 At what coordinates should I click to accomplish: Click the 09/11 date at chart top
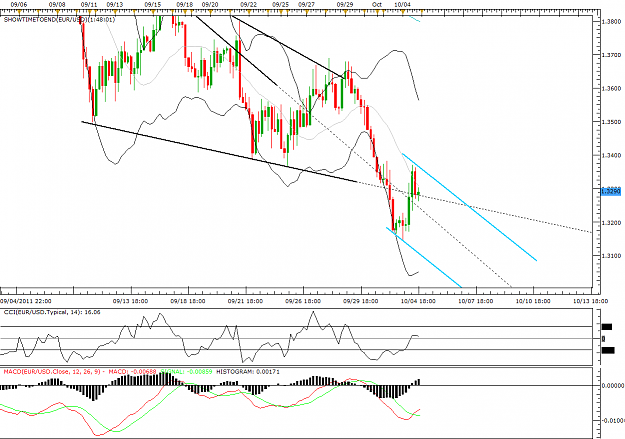tap(89, 4)
